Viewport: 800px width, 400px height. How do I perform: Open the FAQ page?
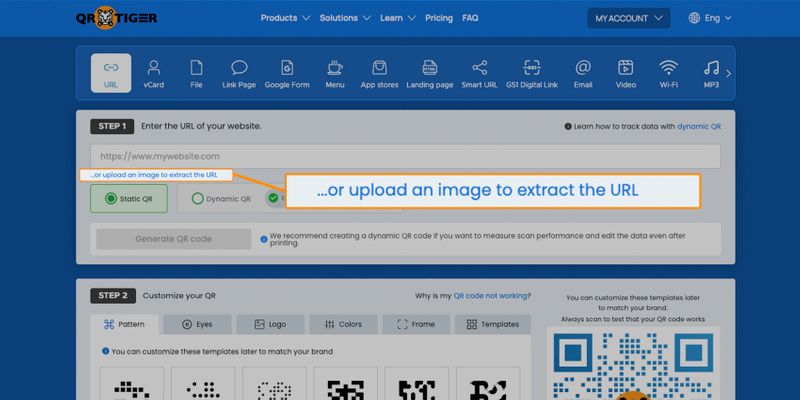coord(470,18)
